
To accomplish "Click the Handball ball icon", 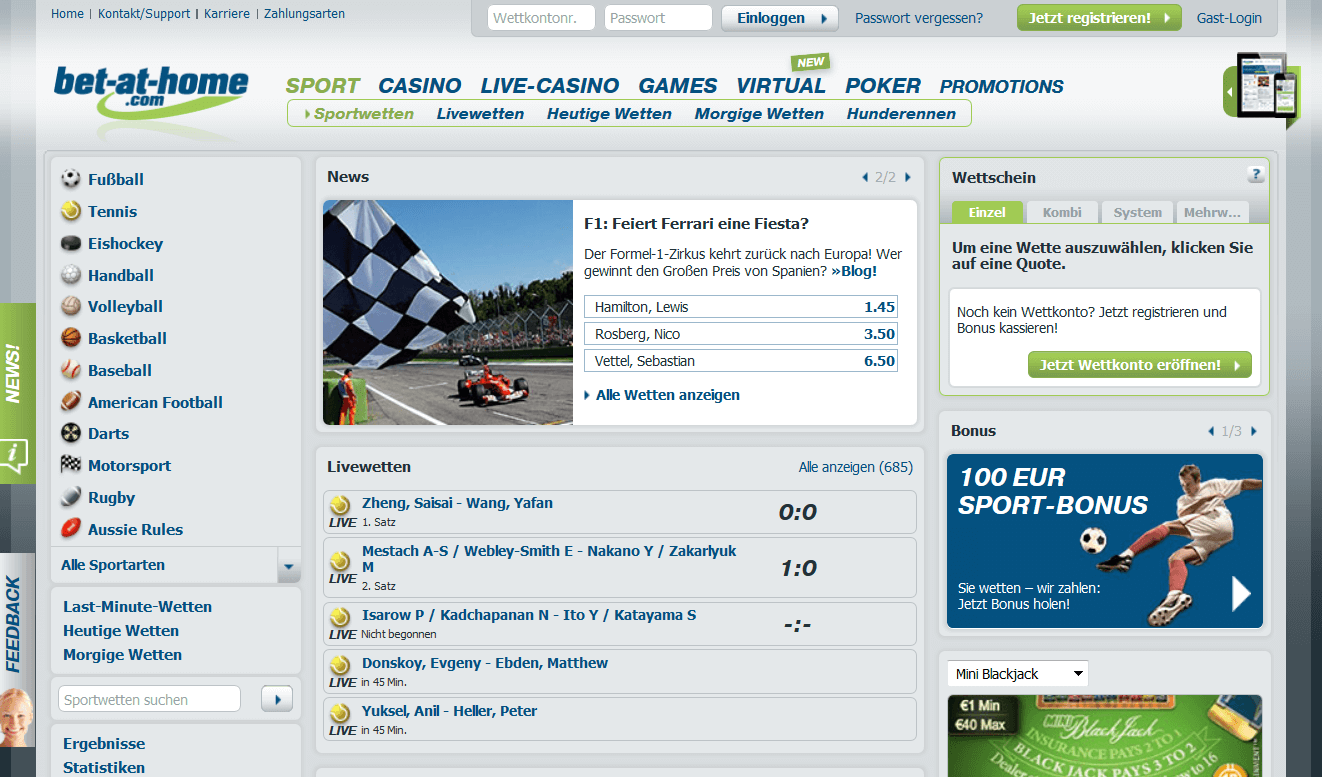I will [x=71, y=275].
